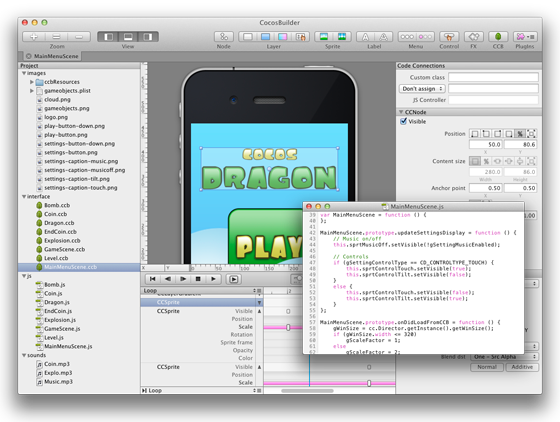Click the Normal blend button
Screen dimensions: 560x422
click(487, 367)
